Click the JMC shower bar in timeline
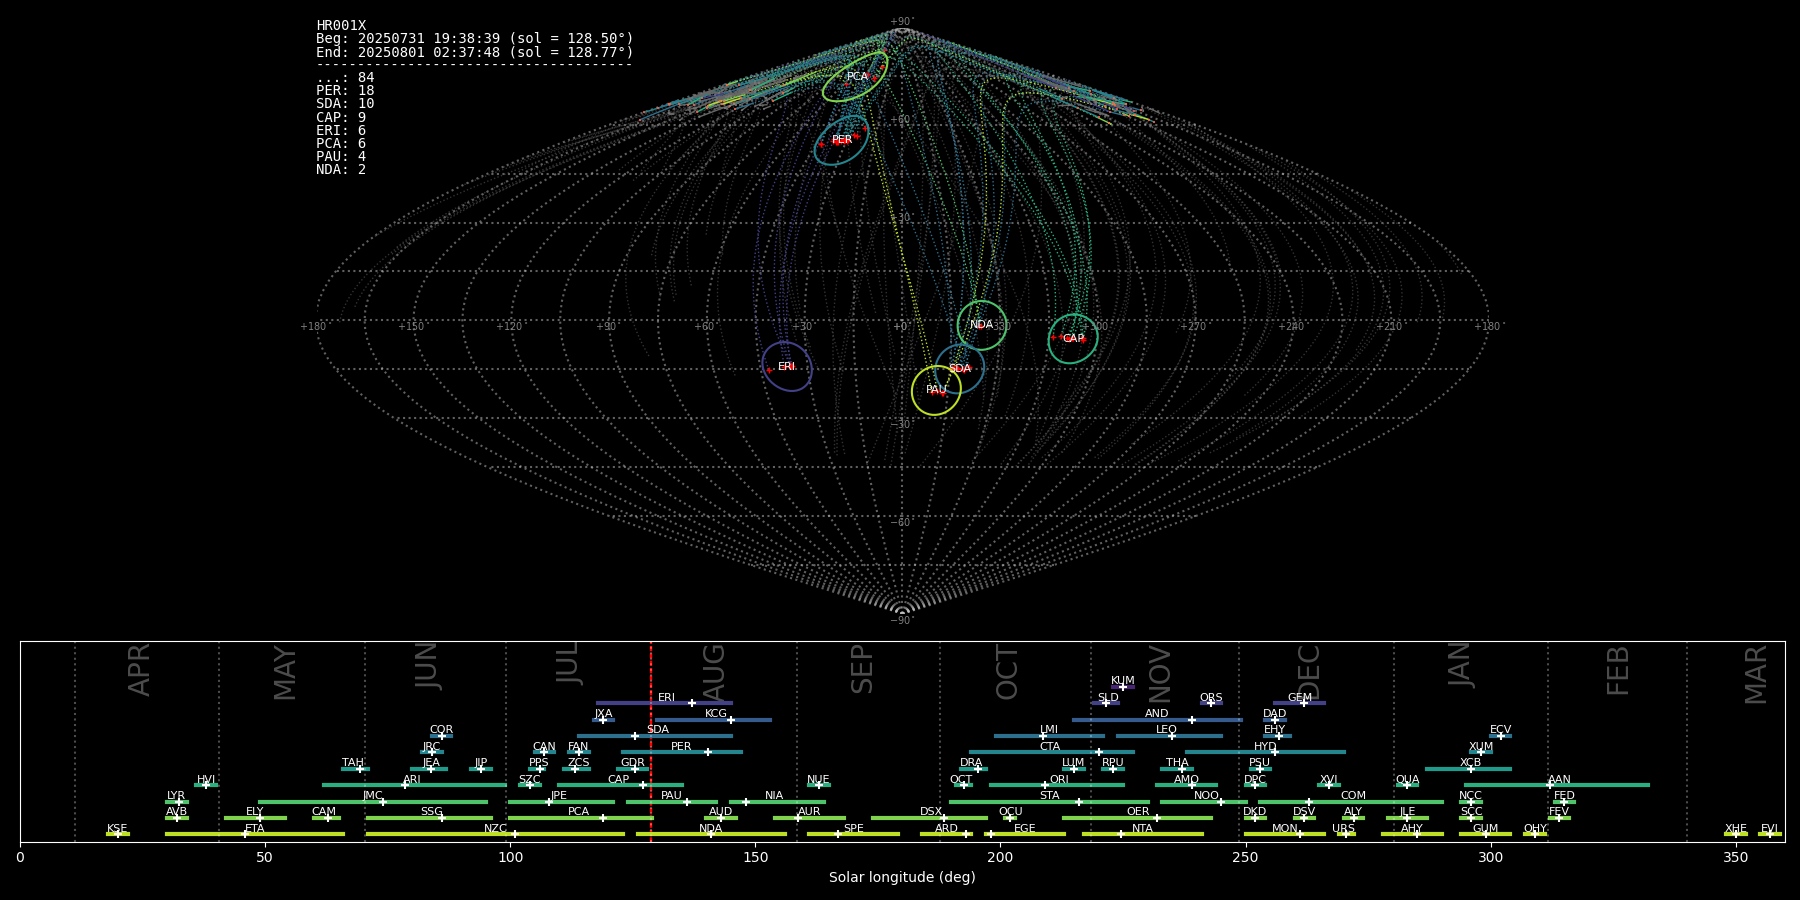The height and width of the screenshot is (900, 1800). (373, 802)
